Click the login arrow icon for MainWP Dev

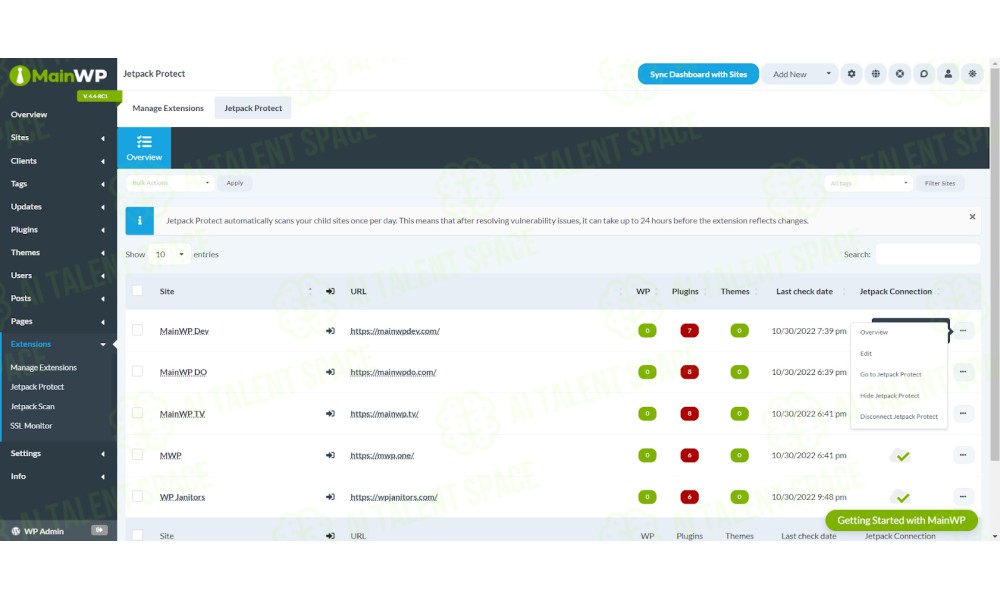pos(330,331)
